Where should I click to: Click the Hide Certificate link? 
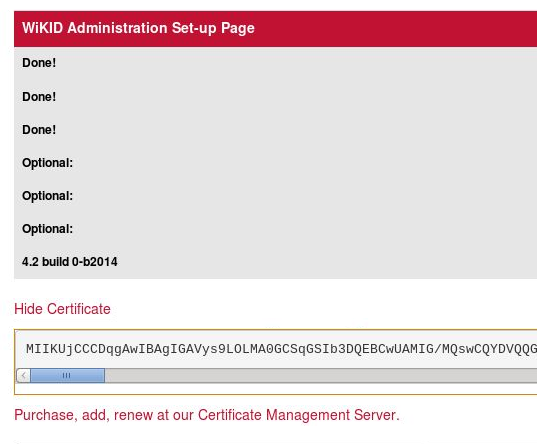[x=62, y=309]
